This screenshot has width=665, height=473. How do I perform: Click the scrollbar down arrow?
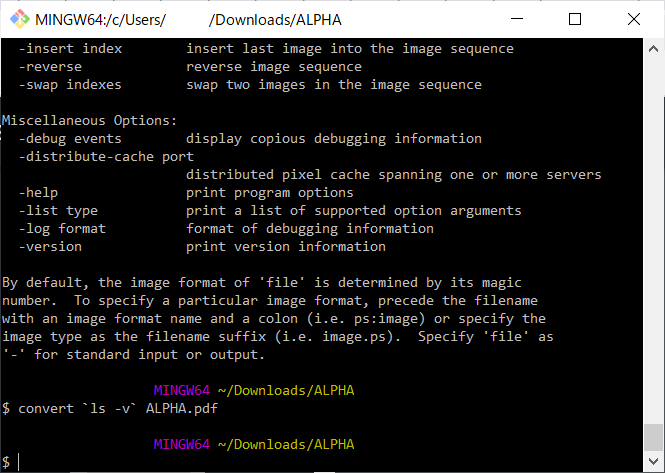(654, 462)
